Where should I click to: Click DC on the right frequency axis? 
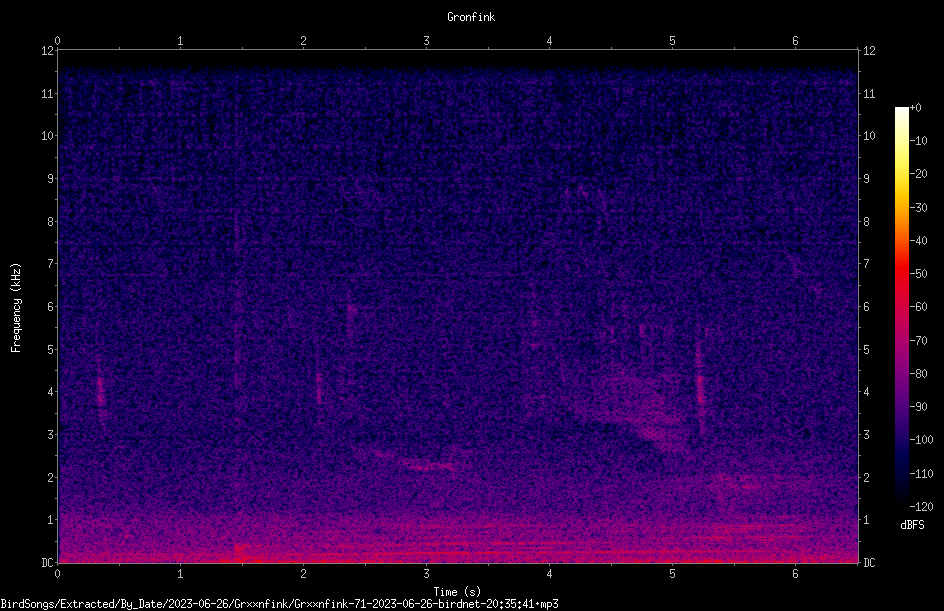click(x=869, y=563)
